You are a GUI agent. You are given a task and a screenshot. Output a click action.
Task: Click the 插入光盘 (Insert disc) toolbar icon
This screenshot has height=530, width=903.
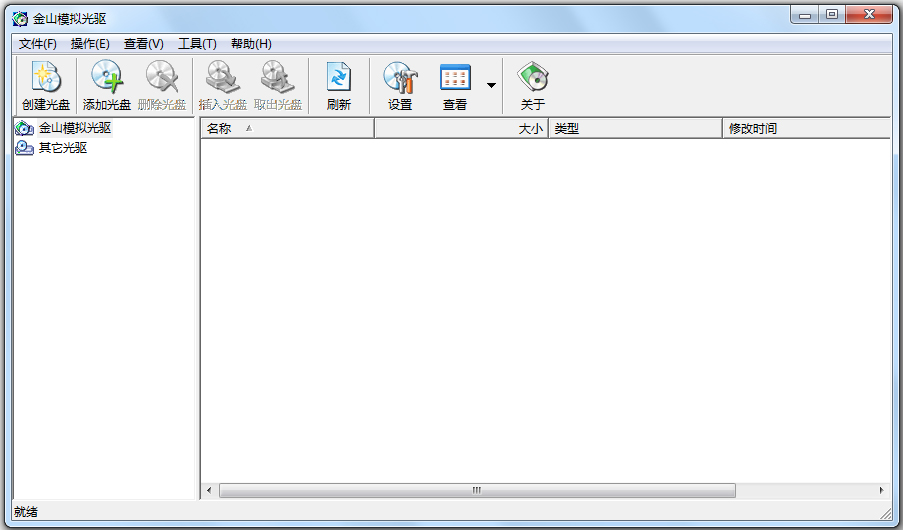[222, 85]
